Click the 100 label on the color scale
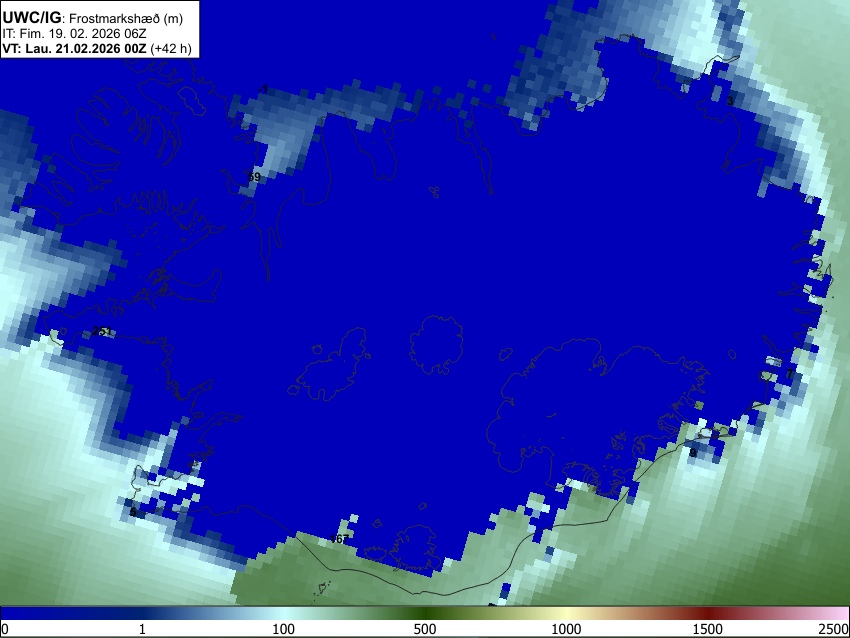Viewport: 850px width, 638px height. pyautogui.click(x=284, y=629)
